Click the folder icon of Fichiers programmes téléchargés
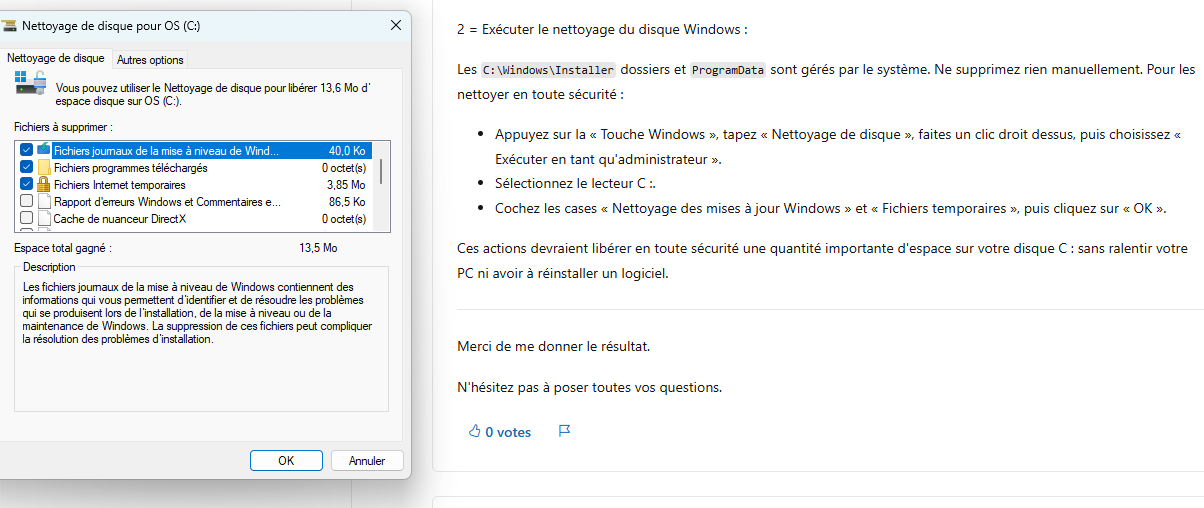The image size is (1204, 508). coord(44,167)
